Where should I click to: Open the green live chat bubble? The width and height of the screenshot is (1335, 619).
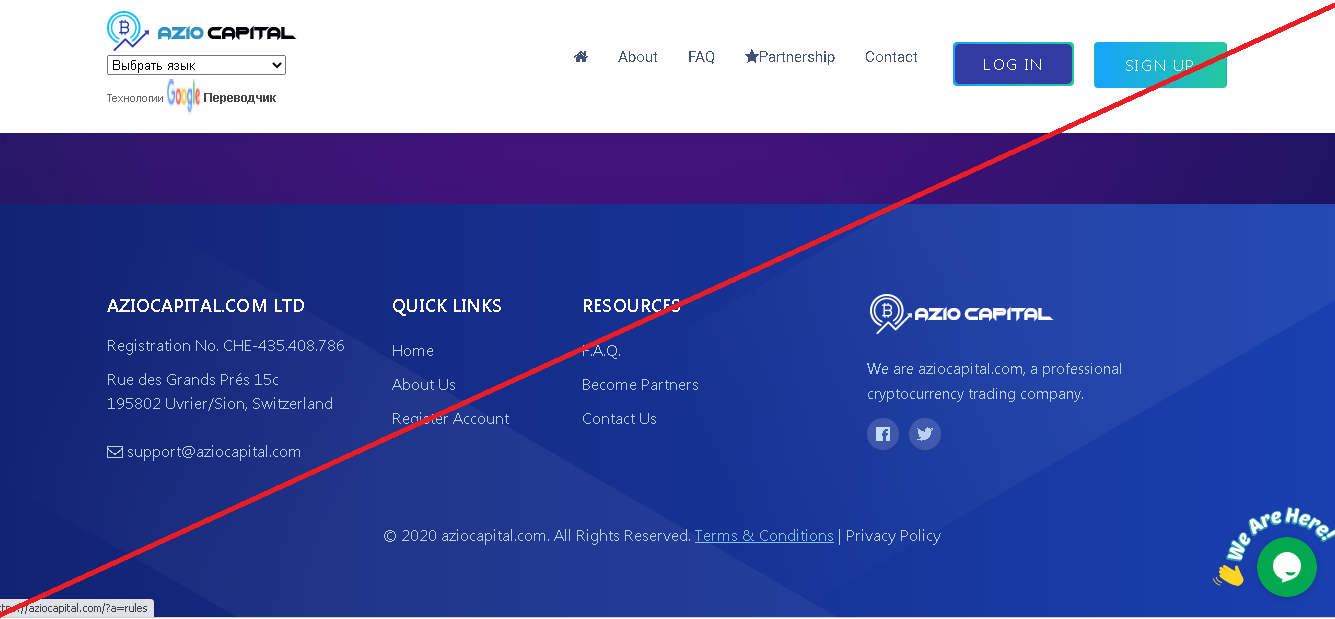1286,567
